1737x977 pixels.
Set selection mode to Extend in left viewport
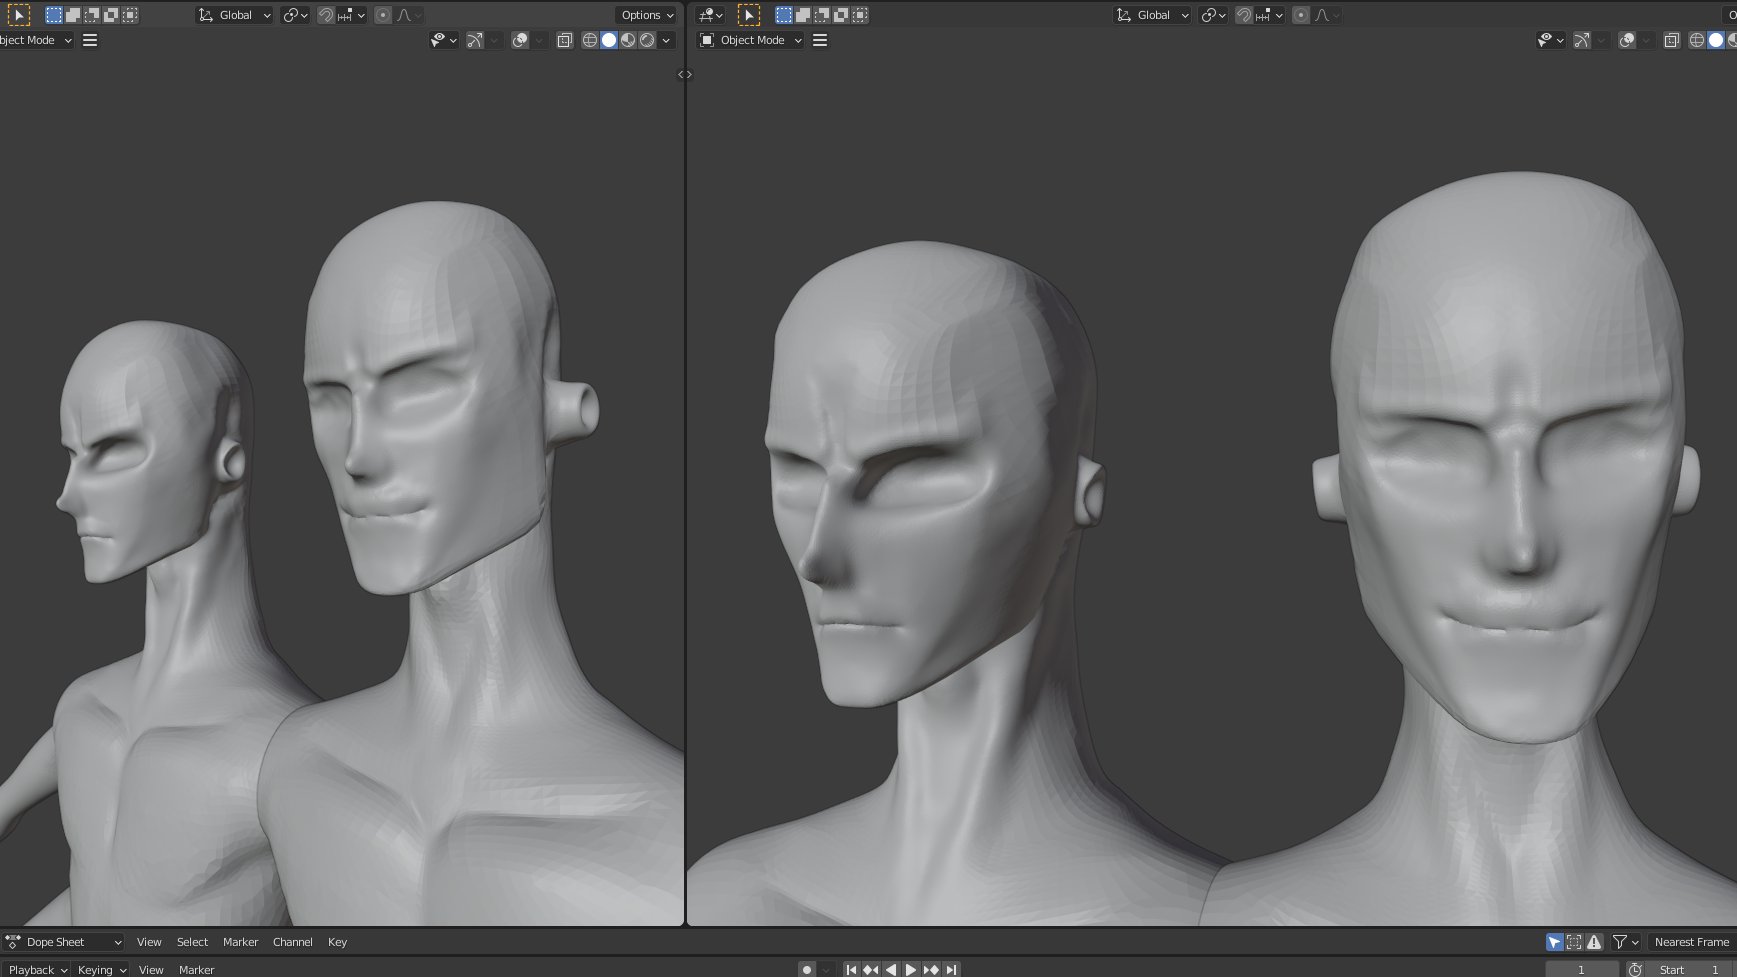[73, 15]
